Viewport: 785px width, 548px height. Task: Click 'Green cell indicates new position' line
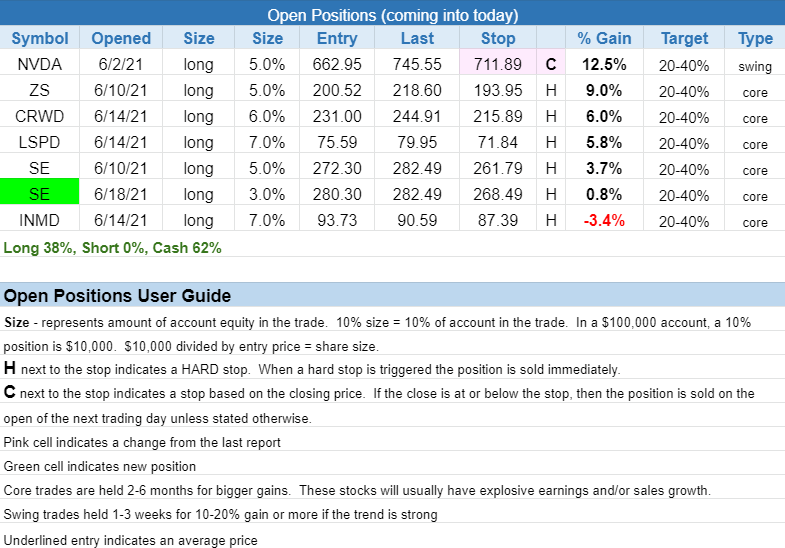click(100, 466)
